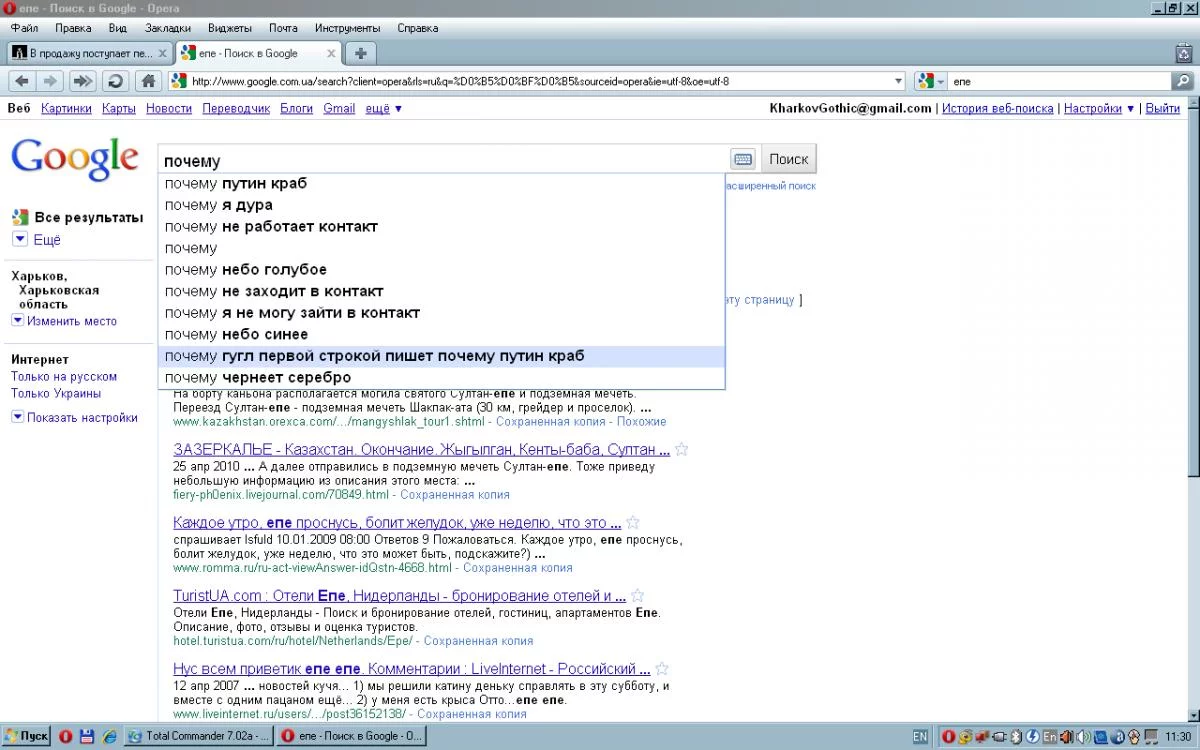The image size is (1200, 750).
Task: Open the Виджеты menu
Action: tap(229, 28)
